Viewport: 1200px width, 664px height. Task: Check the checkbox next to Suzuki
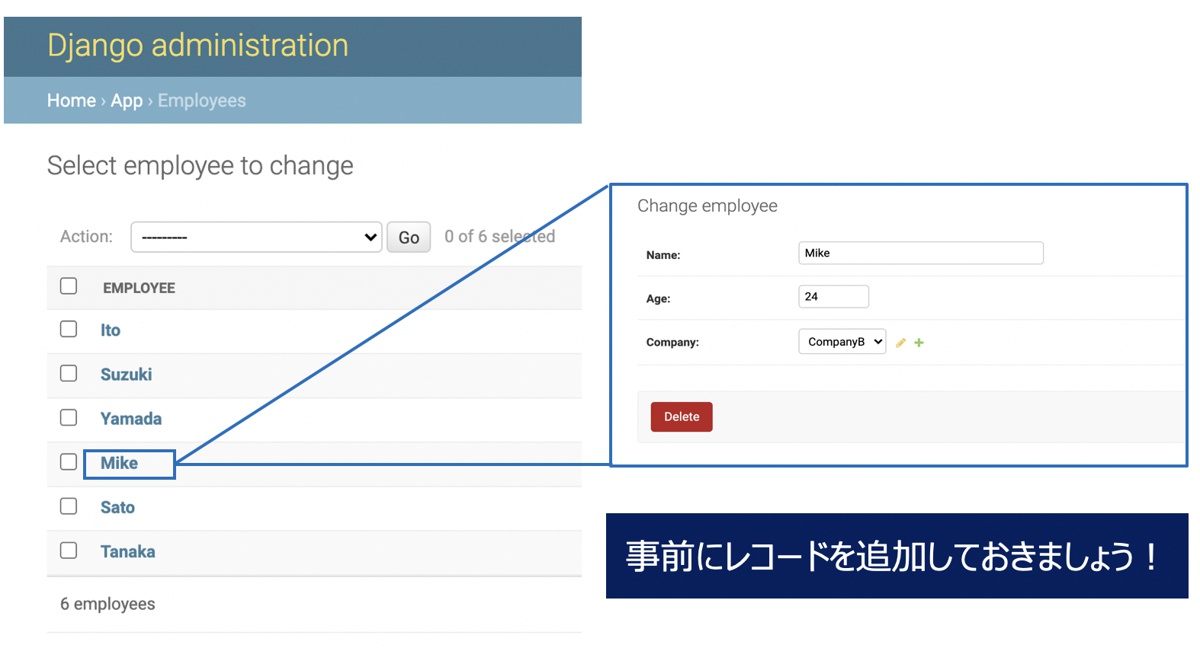(x=68, y=373)
